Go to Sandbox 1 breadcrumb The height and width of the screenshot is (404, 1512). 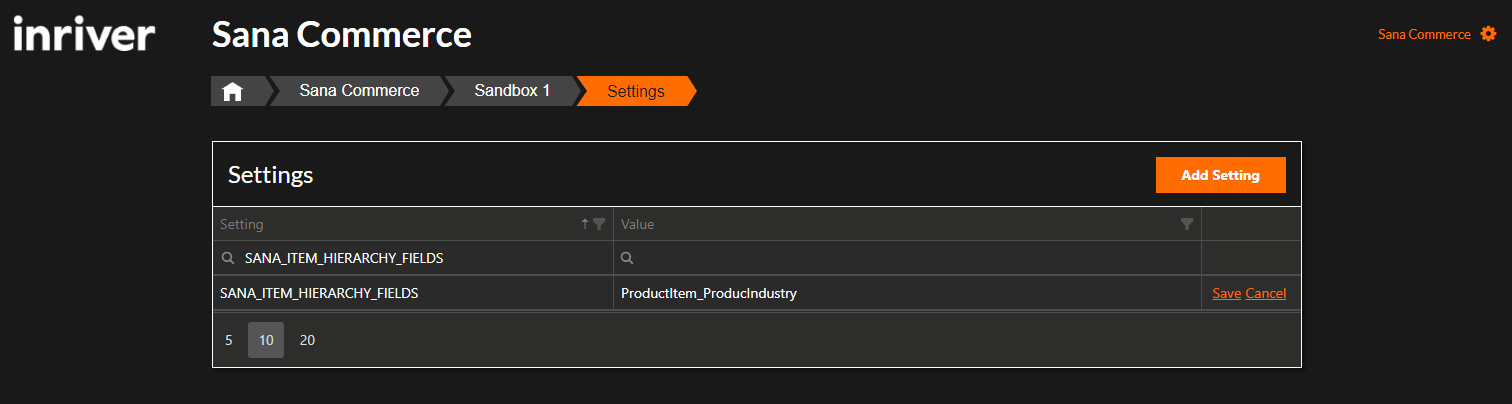point(512,91)
